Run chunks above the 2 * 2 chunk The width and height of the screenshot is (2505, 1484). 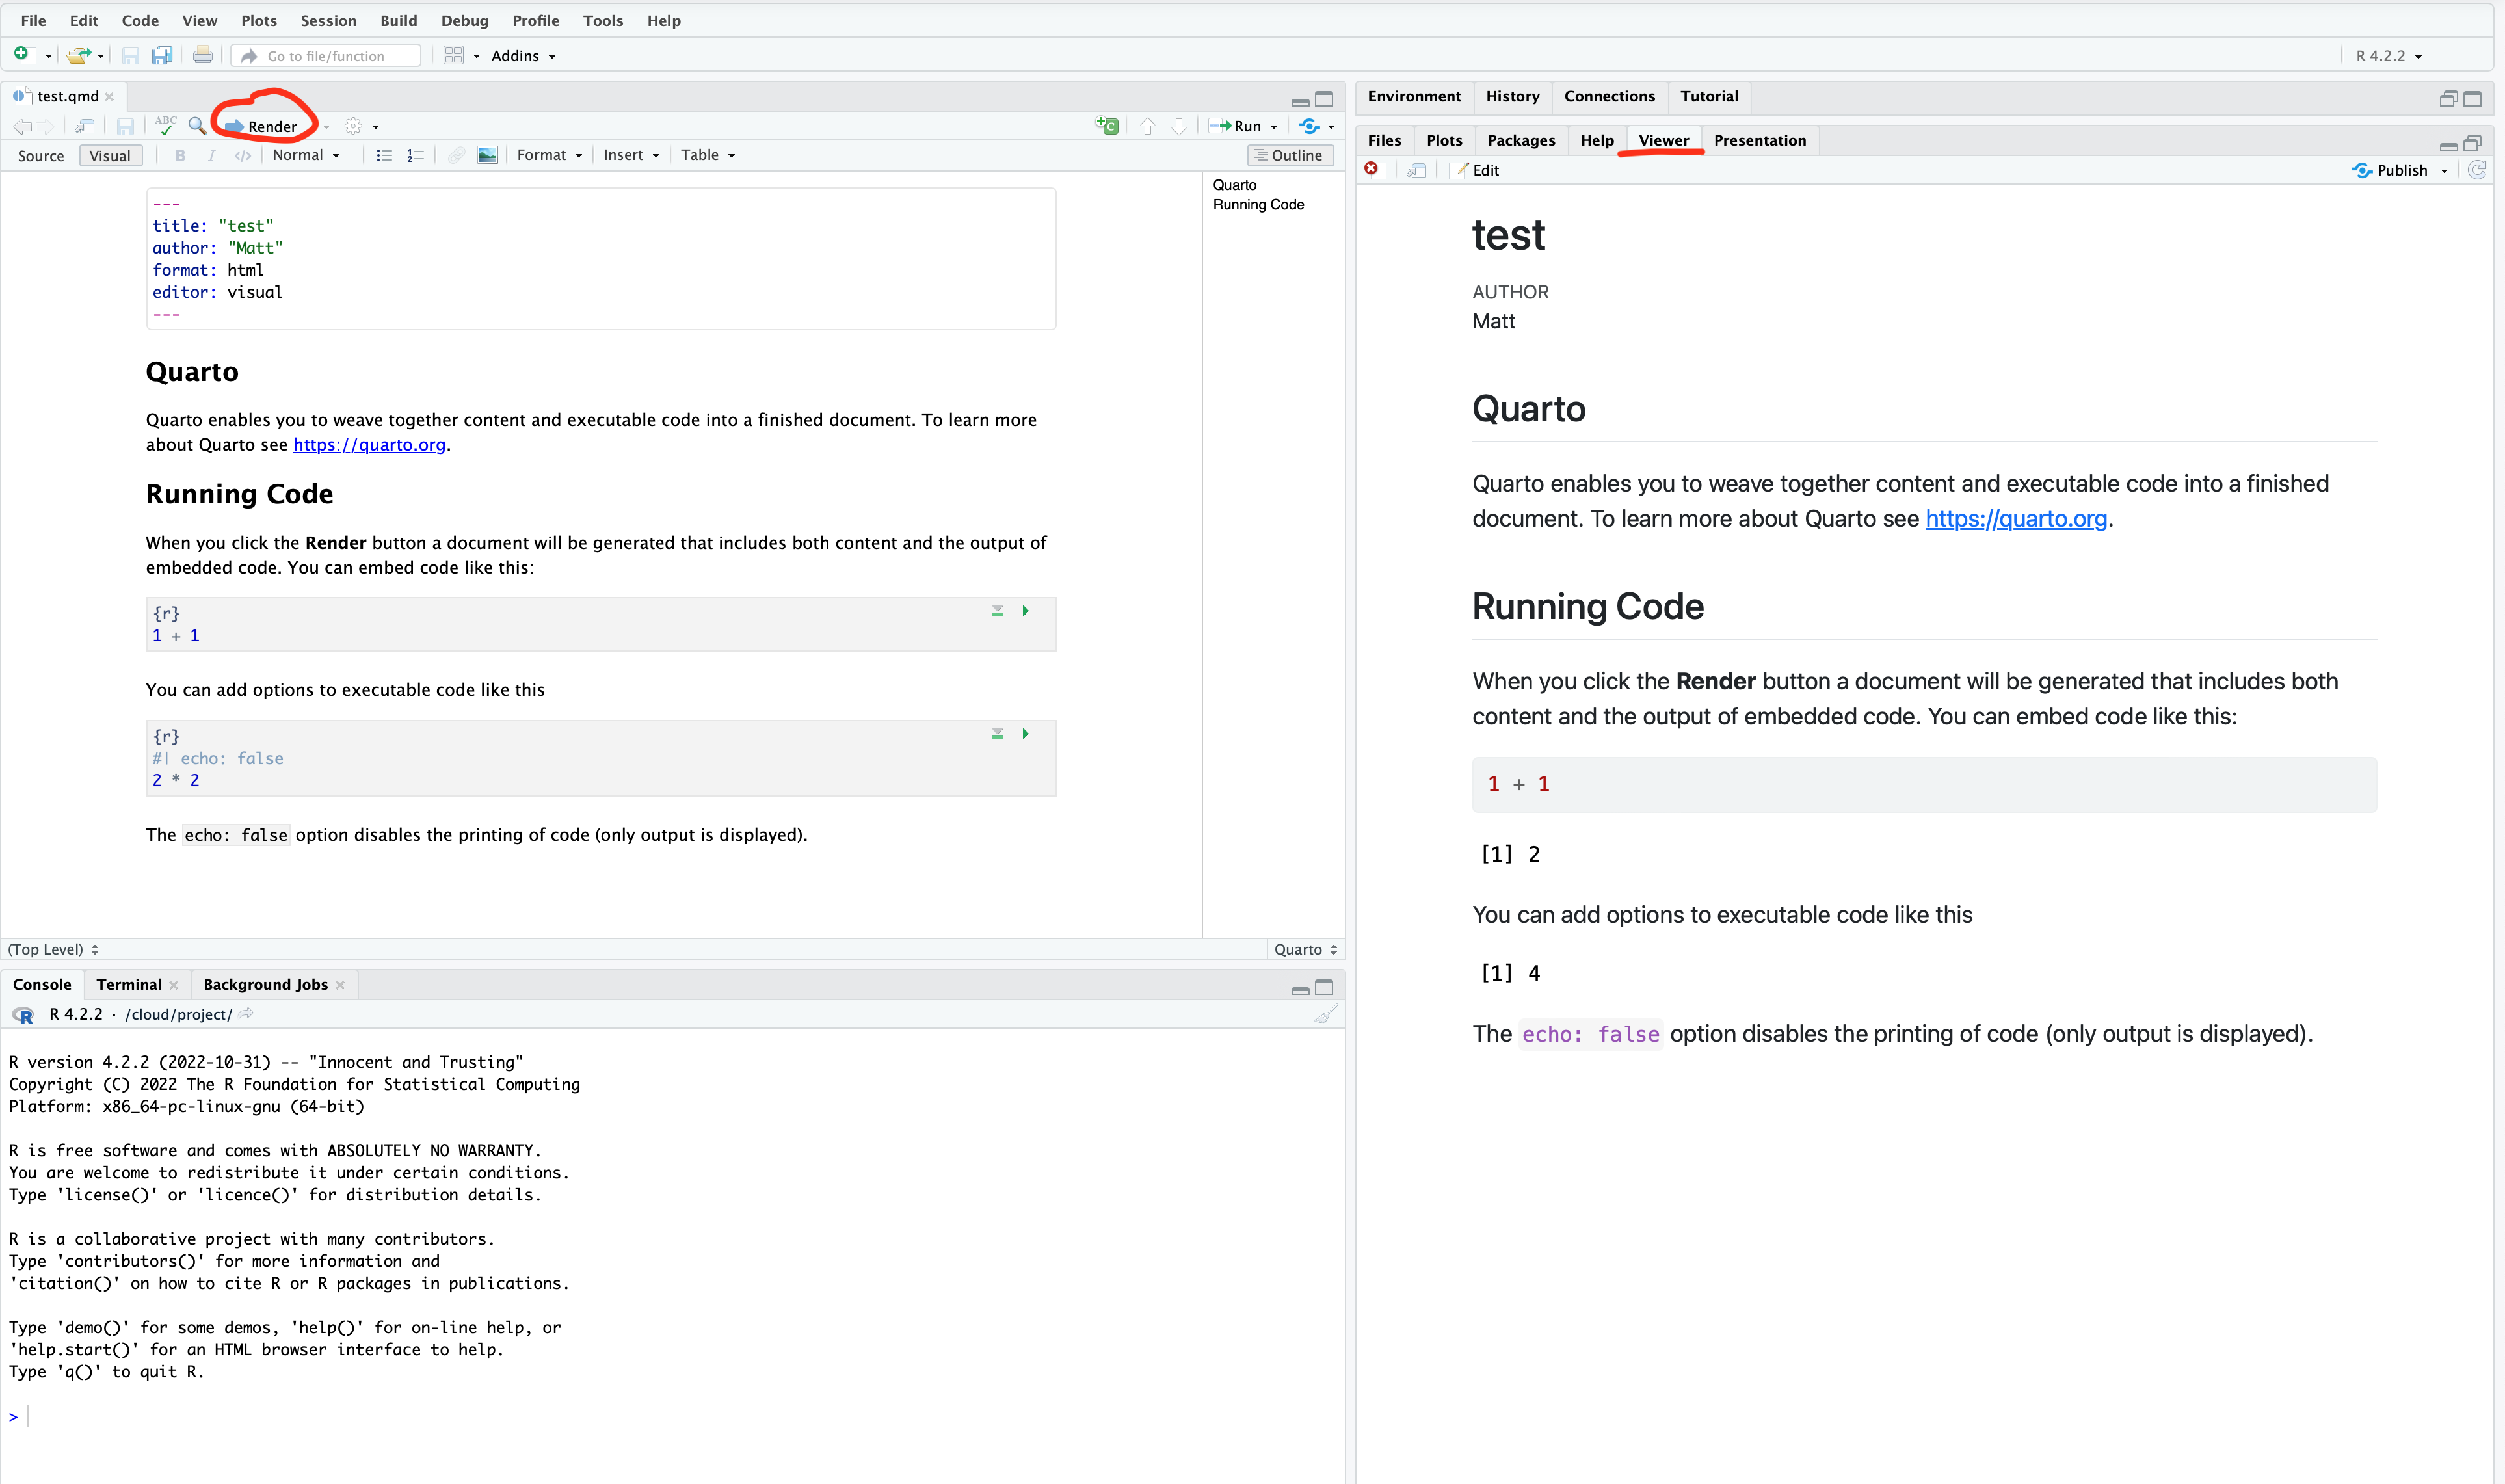pyautogui.click(x=997, y=734)
